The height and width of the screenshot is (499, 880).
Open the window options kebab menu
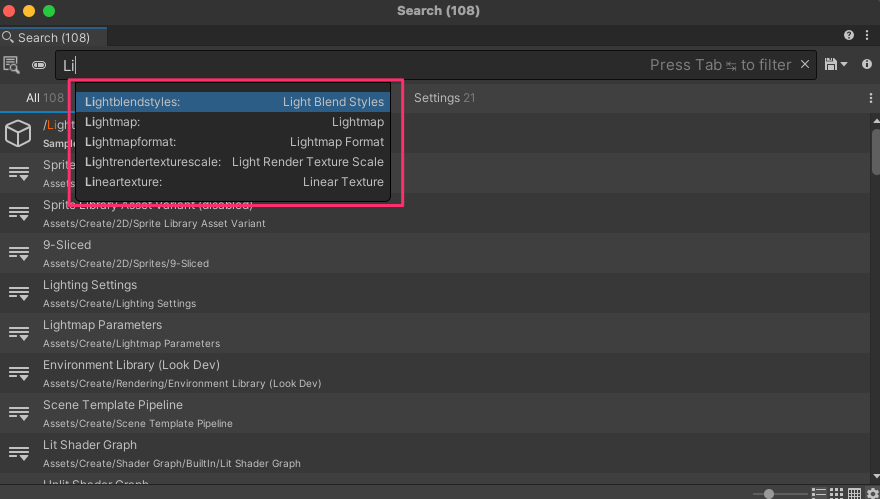point(866,36)
